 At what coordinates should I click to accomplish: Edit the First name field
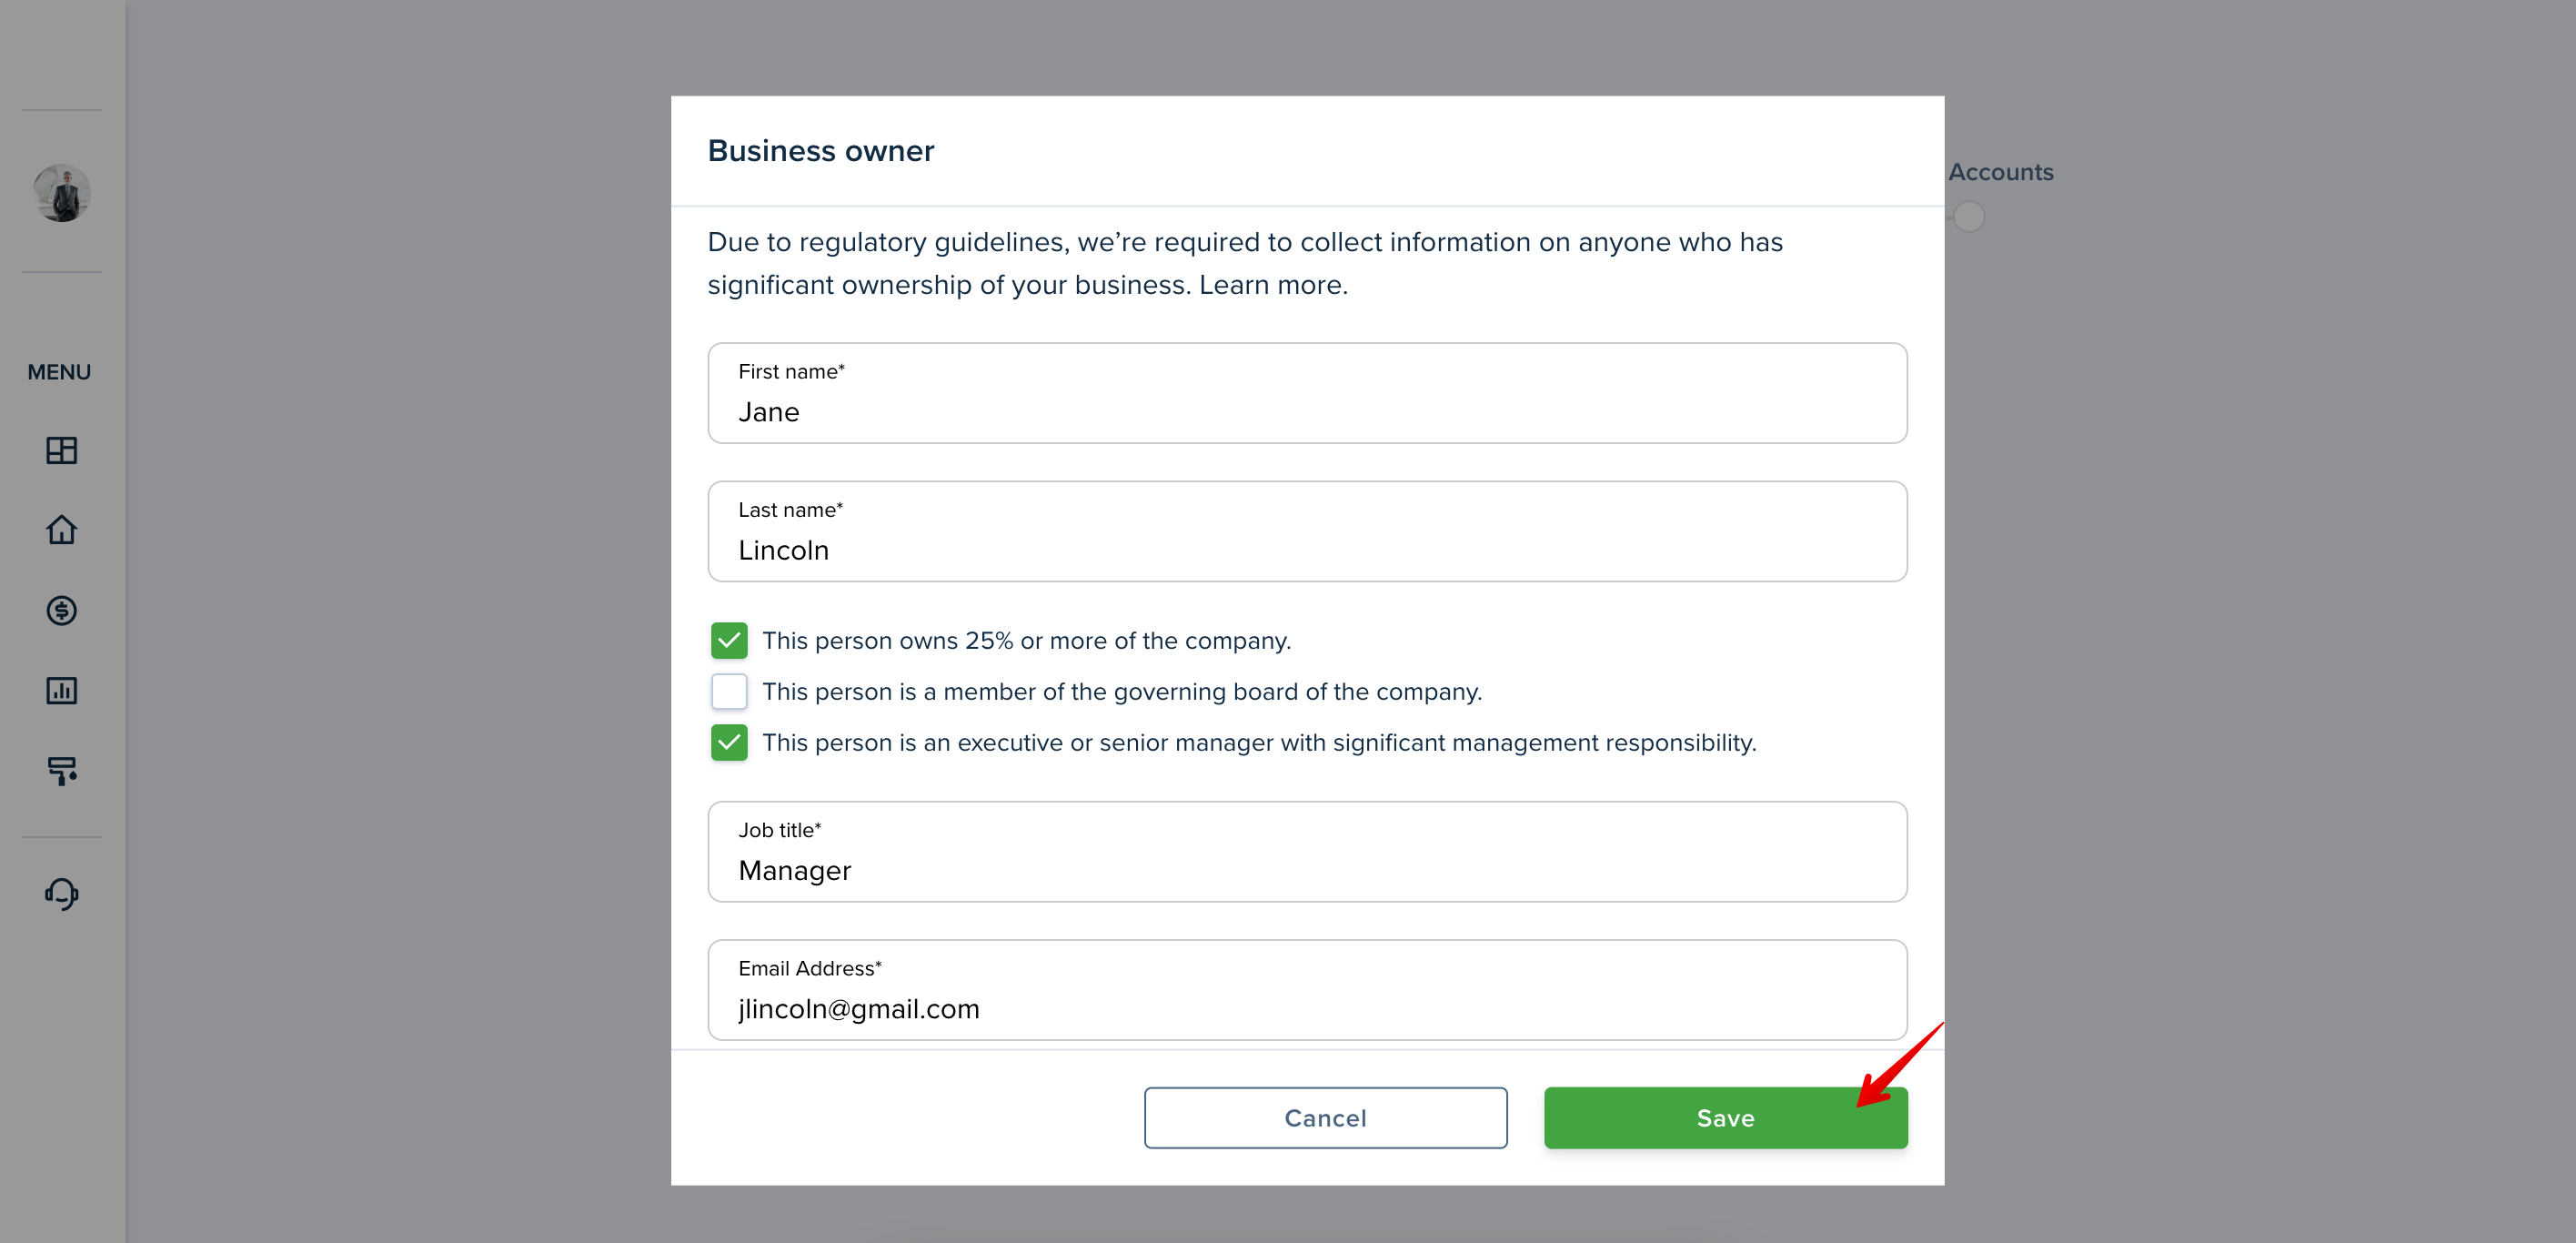click(x=1307, y=393)
